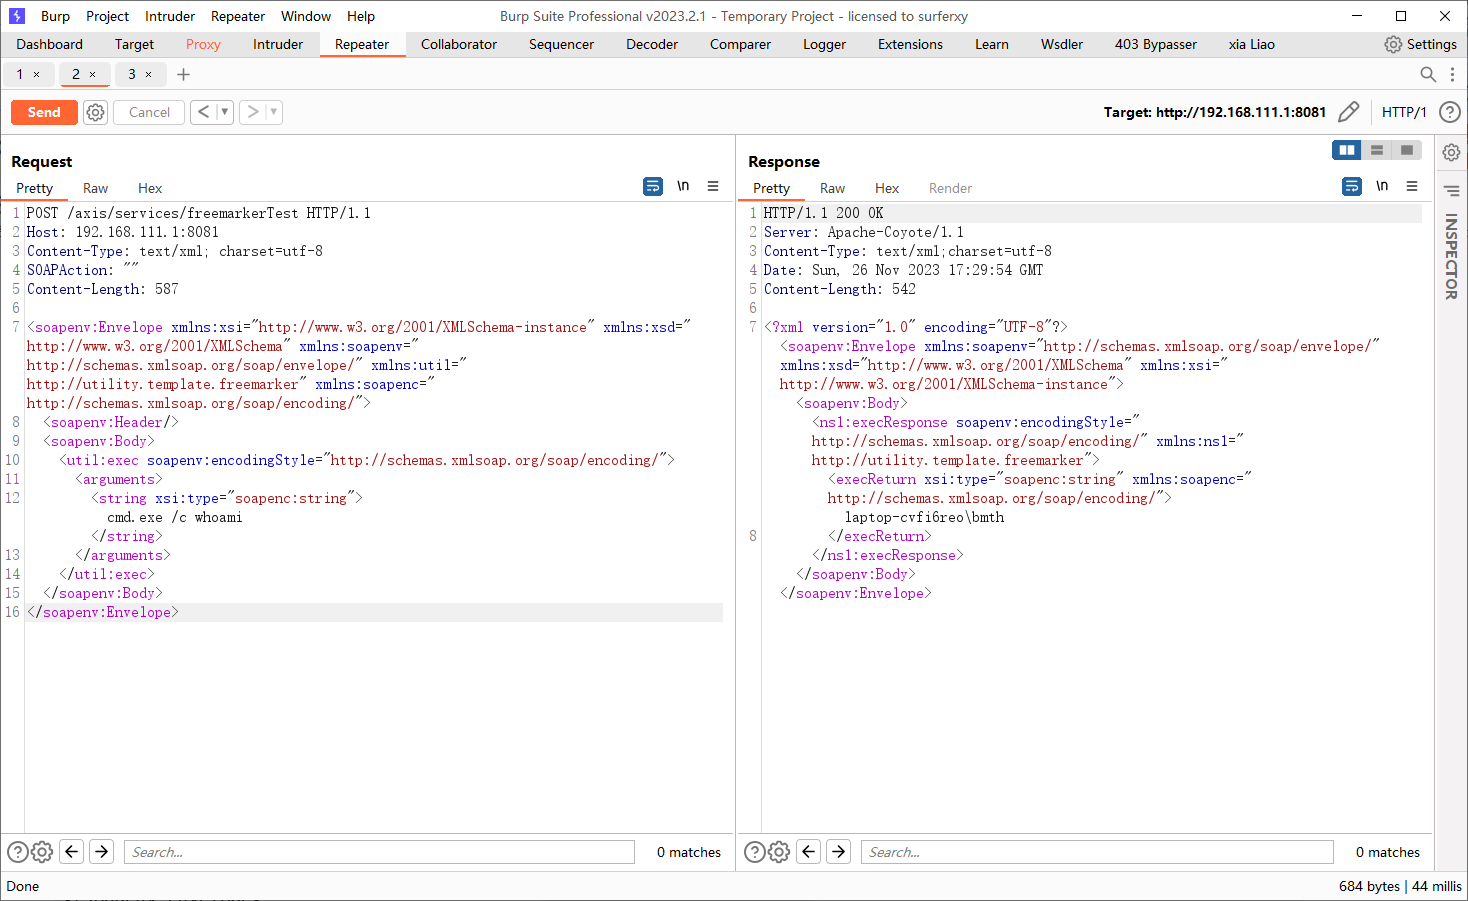1468x901 pixels.
Task: Open the Window menu
Action: pos(306,16)
